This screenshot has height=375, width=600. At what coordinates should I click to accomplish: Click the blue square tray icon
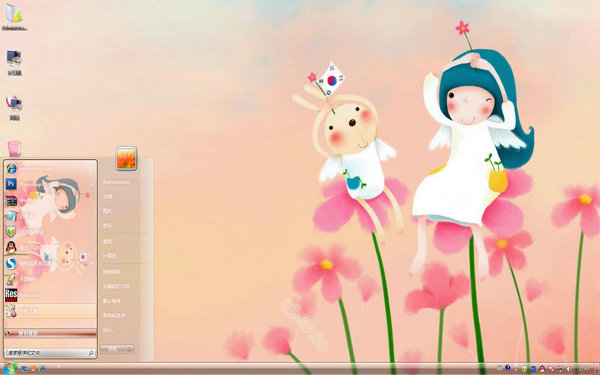[533, 369]
